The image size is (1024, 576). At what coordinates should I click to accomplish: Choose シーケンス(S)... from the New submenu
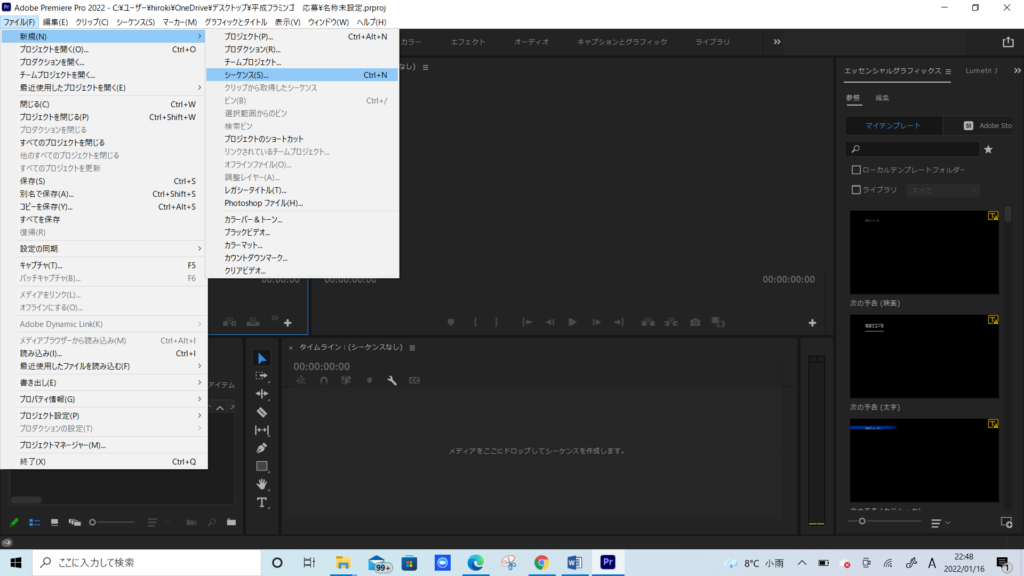pyautogui.click(x=302, y=75)
